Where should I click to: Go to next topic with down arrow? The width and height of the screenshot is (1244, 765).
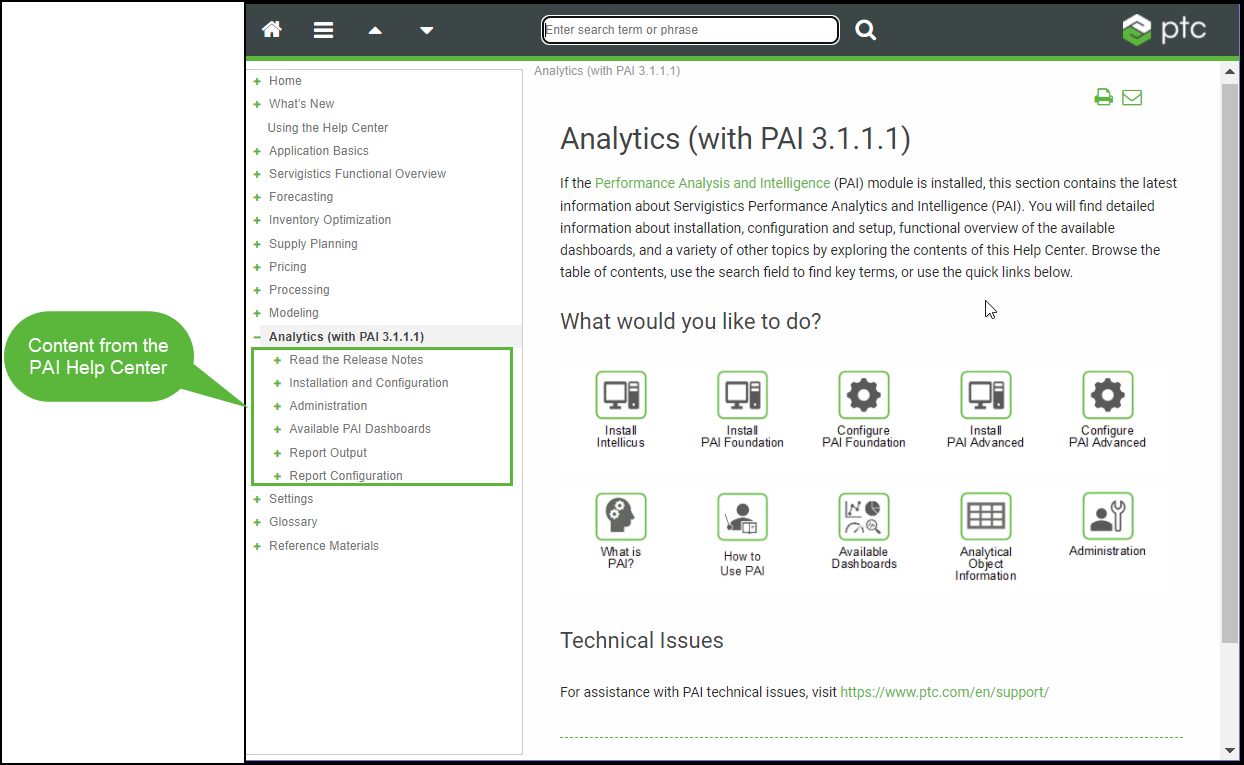click(427, 31)
